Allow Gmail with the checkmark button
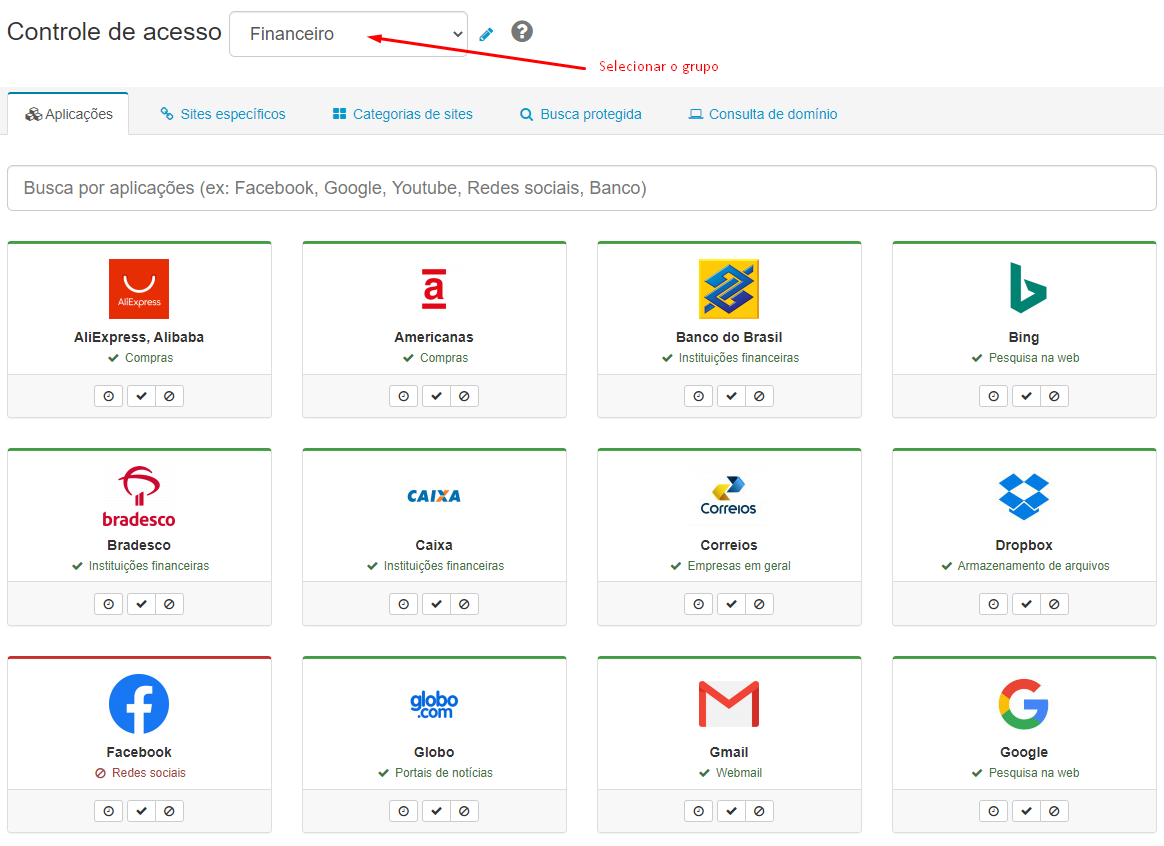Image resolution: width=1164 pixels, height=846 pixels. point(731,811)
